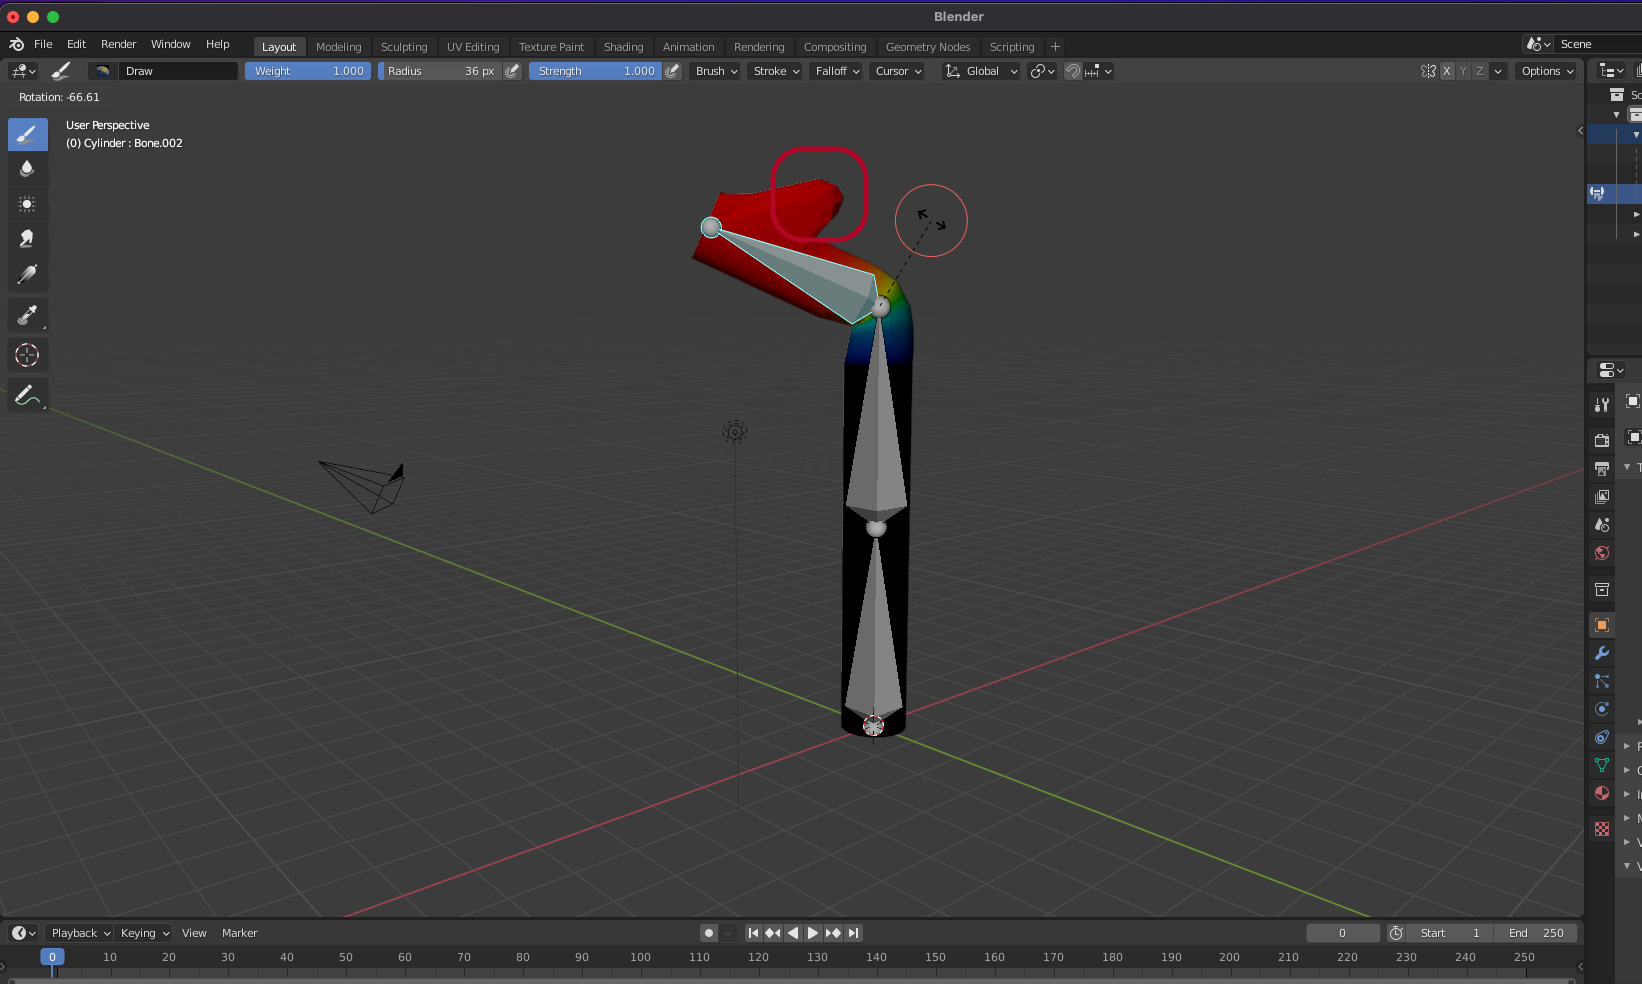This screenshot has width=1642, height=984.
Task: Open the File menu
Action: coord(43,44)
